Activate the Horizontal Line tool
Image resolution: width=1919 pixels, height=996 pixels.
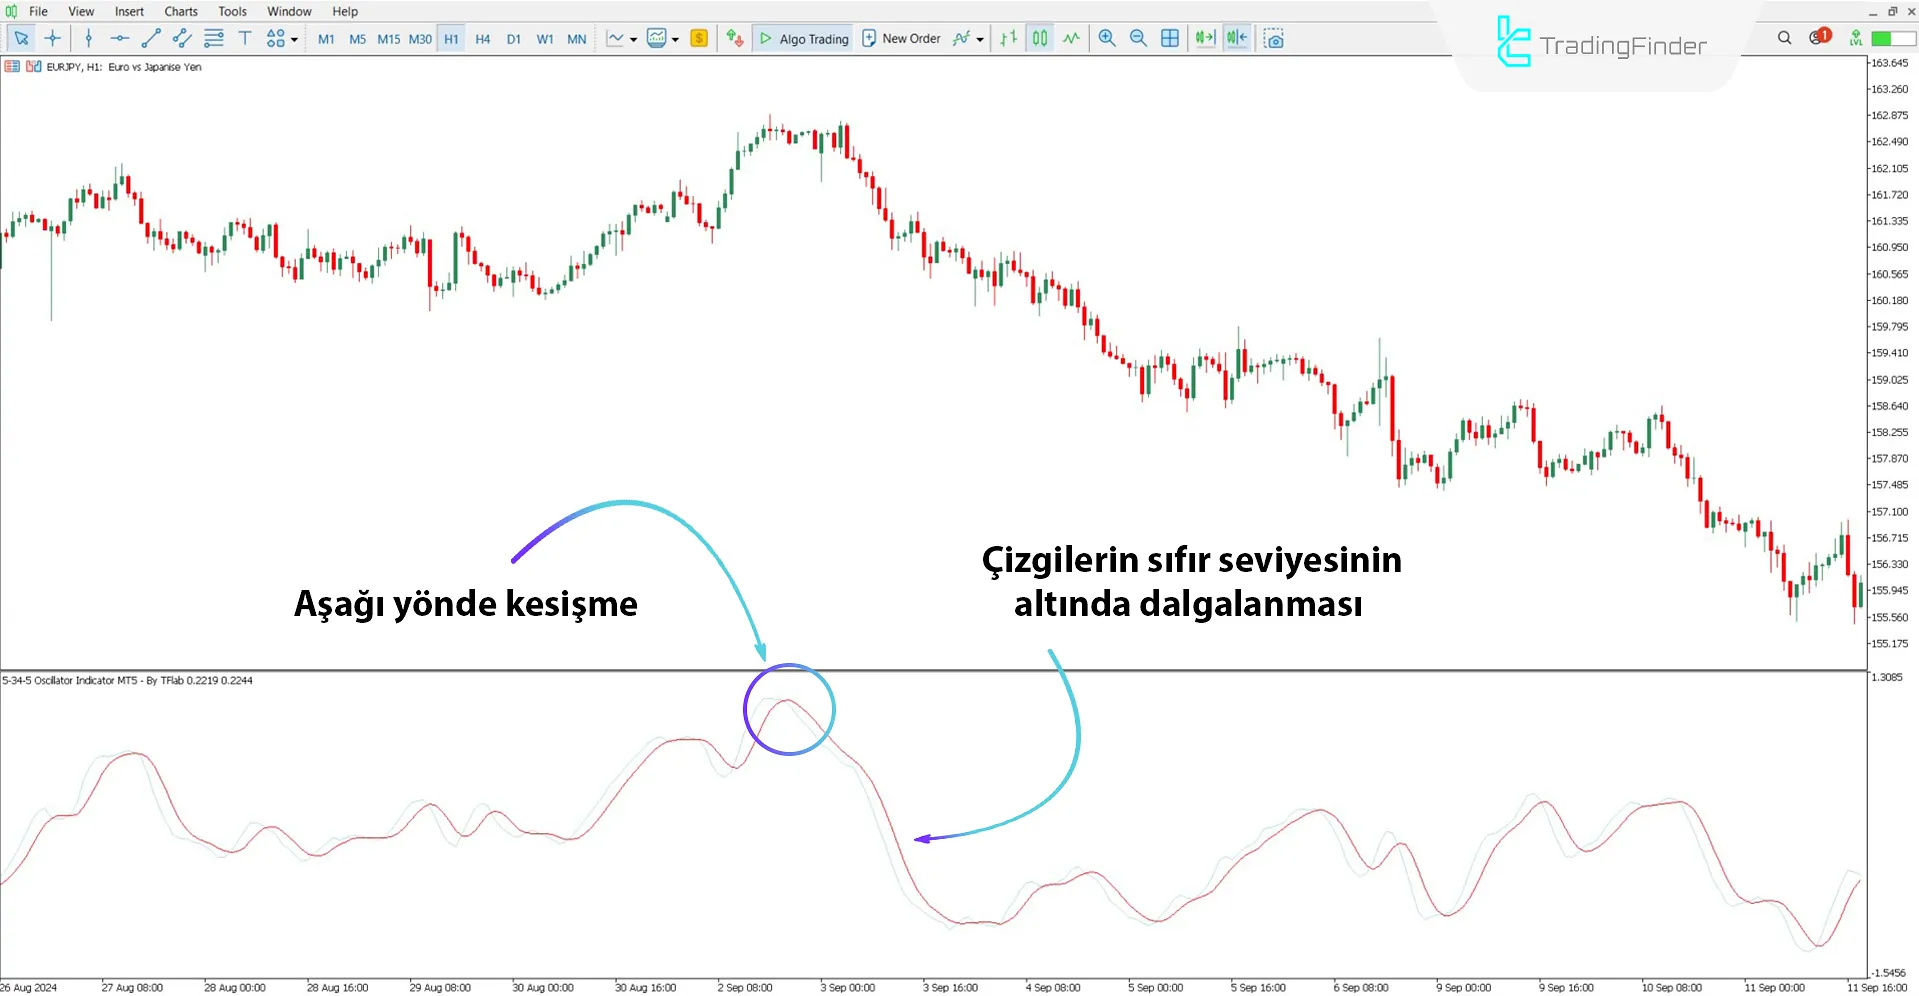[119, 38]
